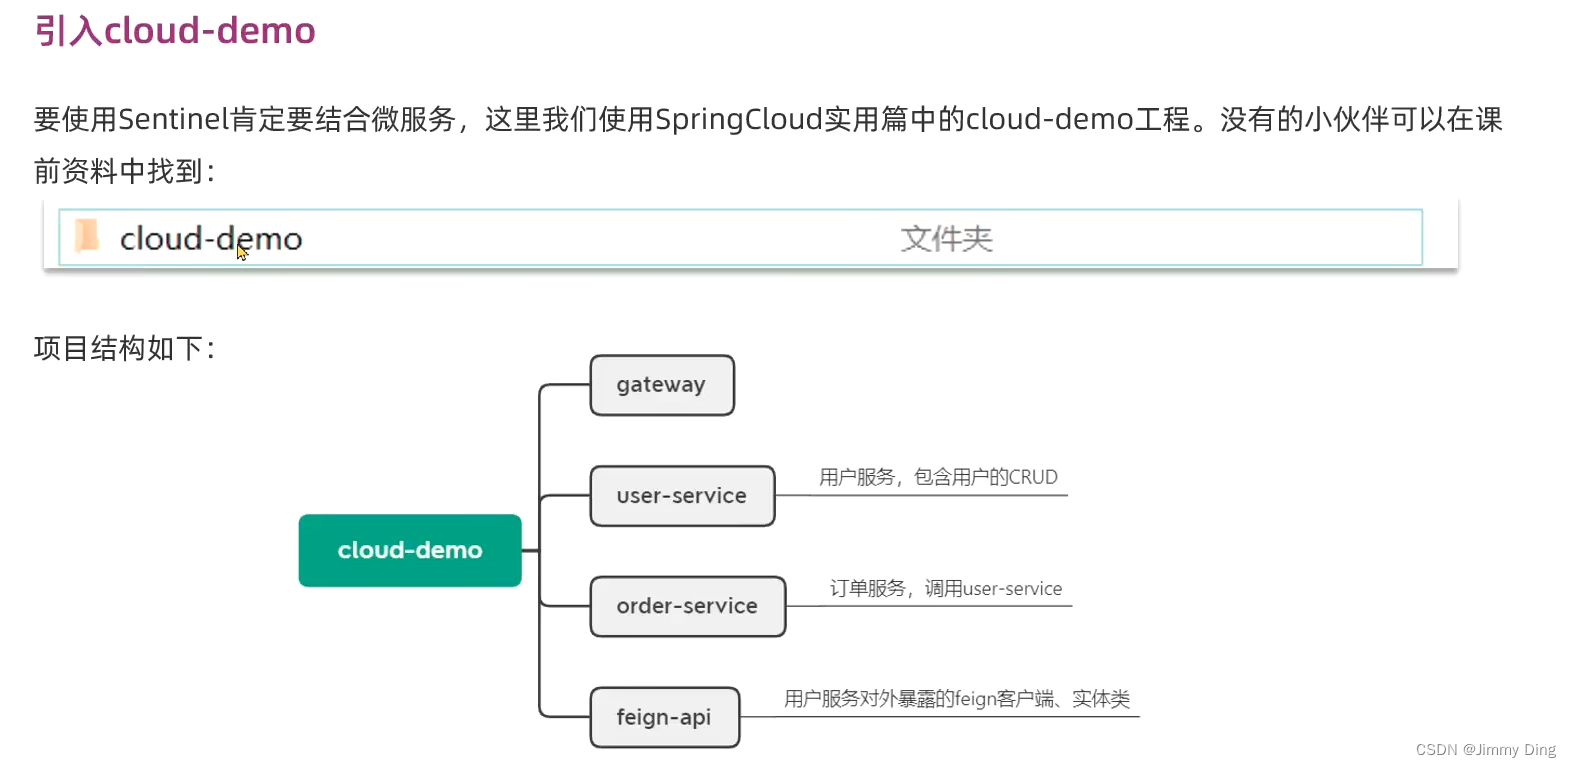Screen dimensions: 1571x768
Task: Select the cloud-demo folder name
Action: 211,239
